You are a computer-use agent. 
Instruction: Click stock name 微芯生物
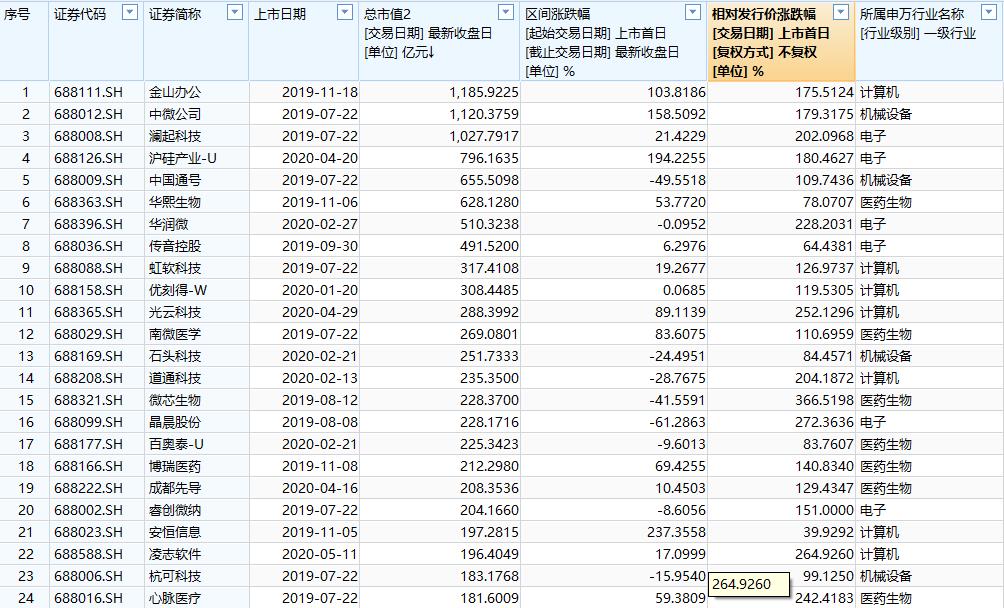pos(175,400)
